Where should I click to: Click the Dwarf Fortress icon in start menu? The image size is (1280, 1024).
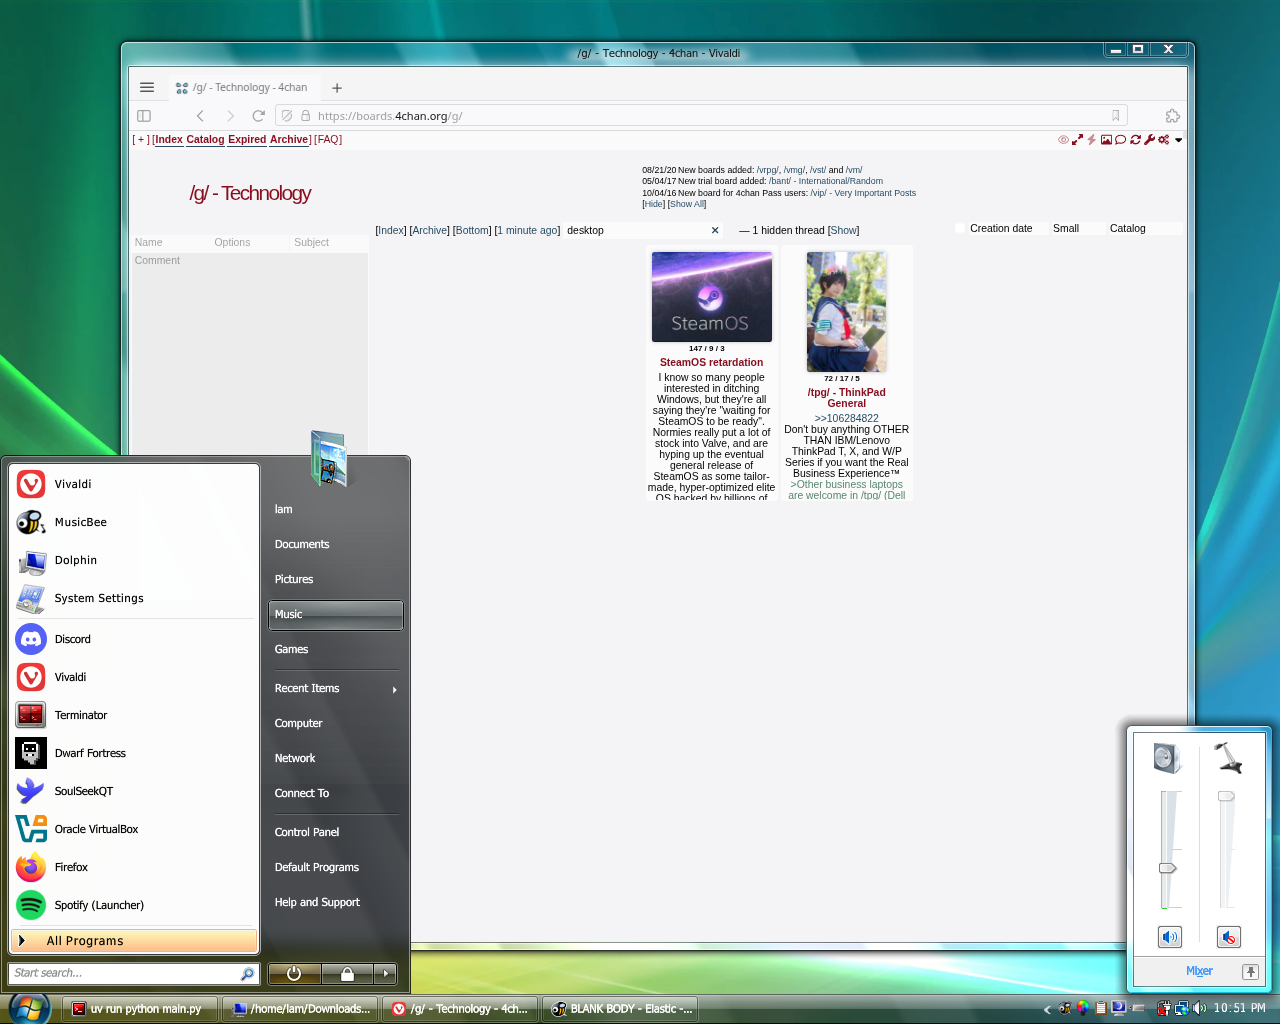point(31,753)
